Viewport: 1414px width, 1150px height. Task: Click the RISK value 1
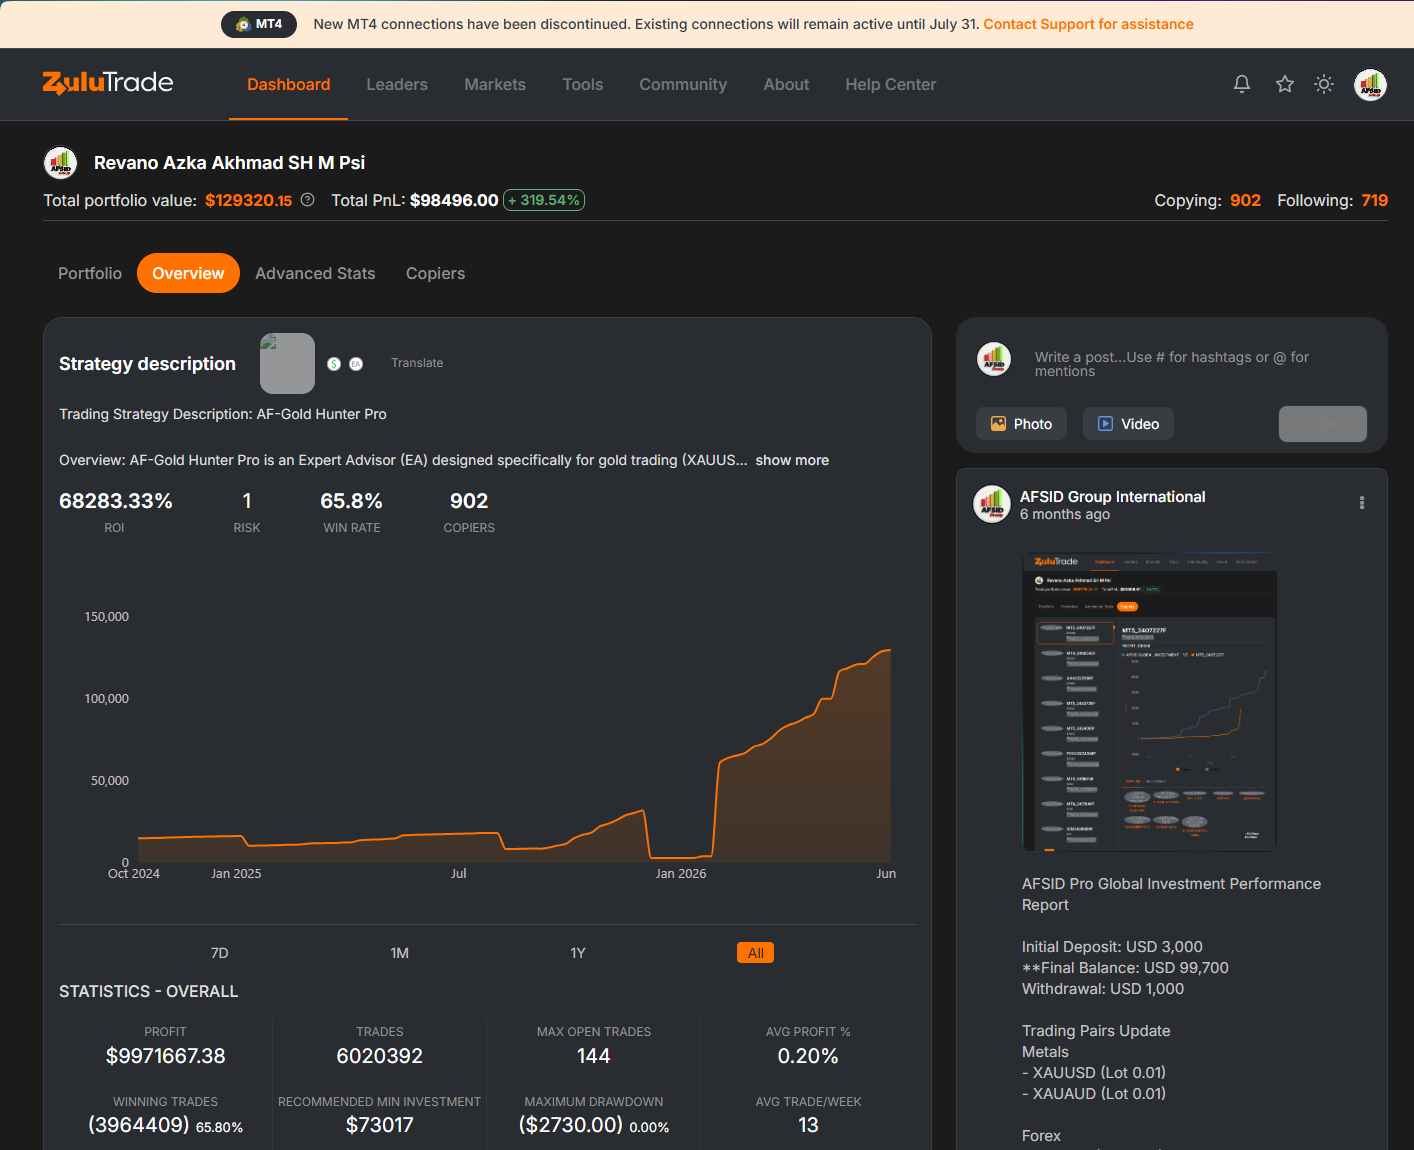pyautogui.click(x=247, y=501)
